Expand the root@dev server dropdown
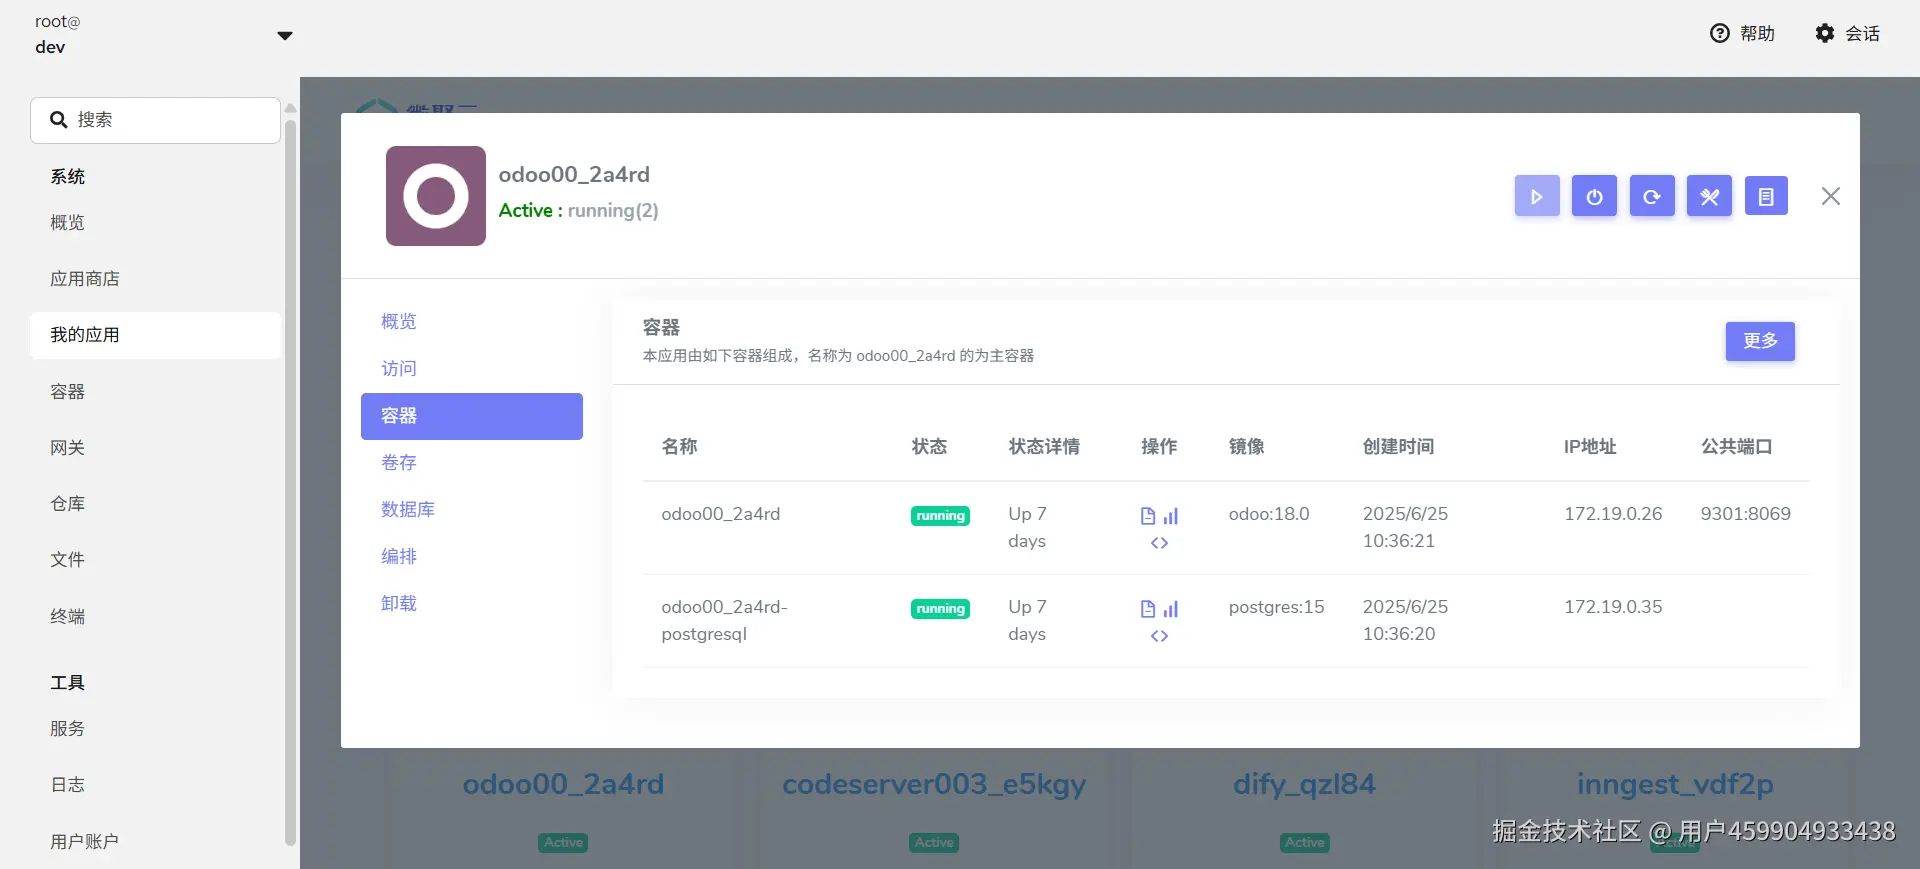This screenshot has width=1920, height=869. [285, 36]
